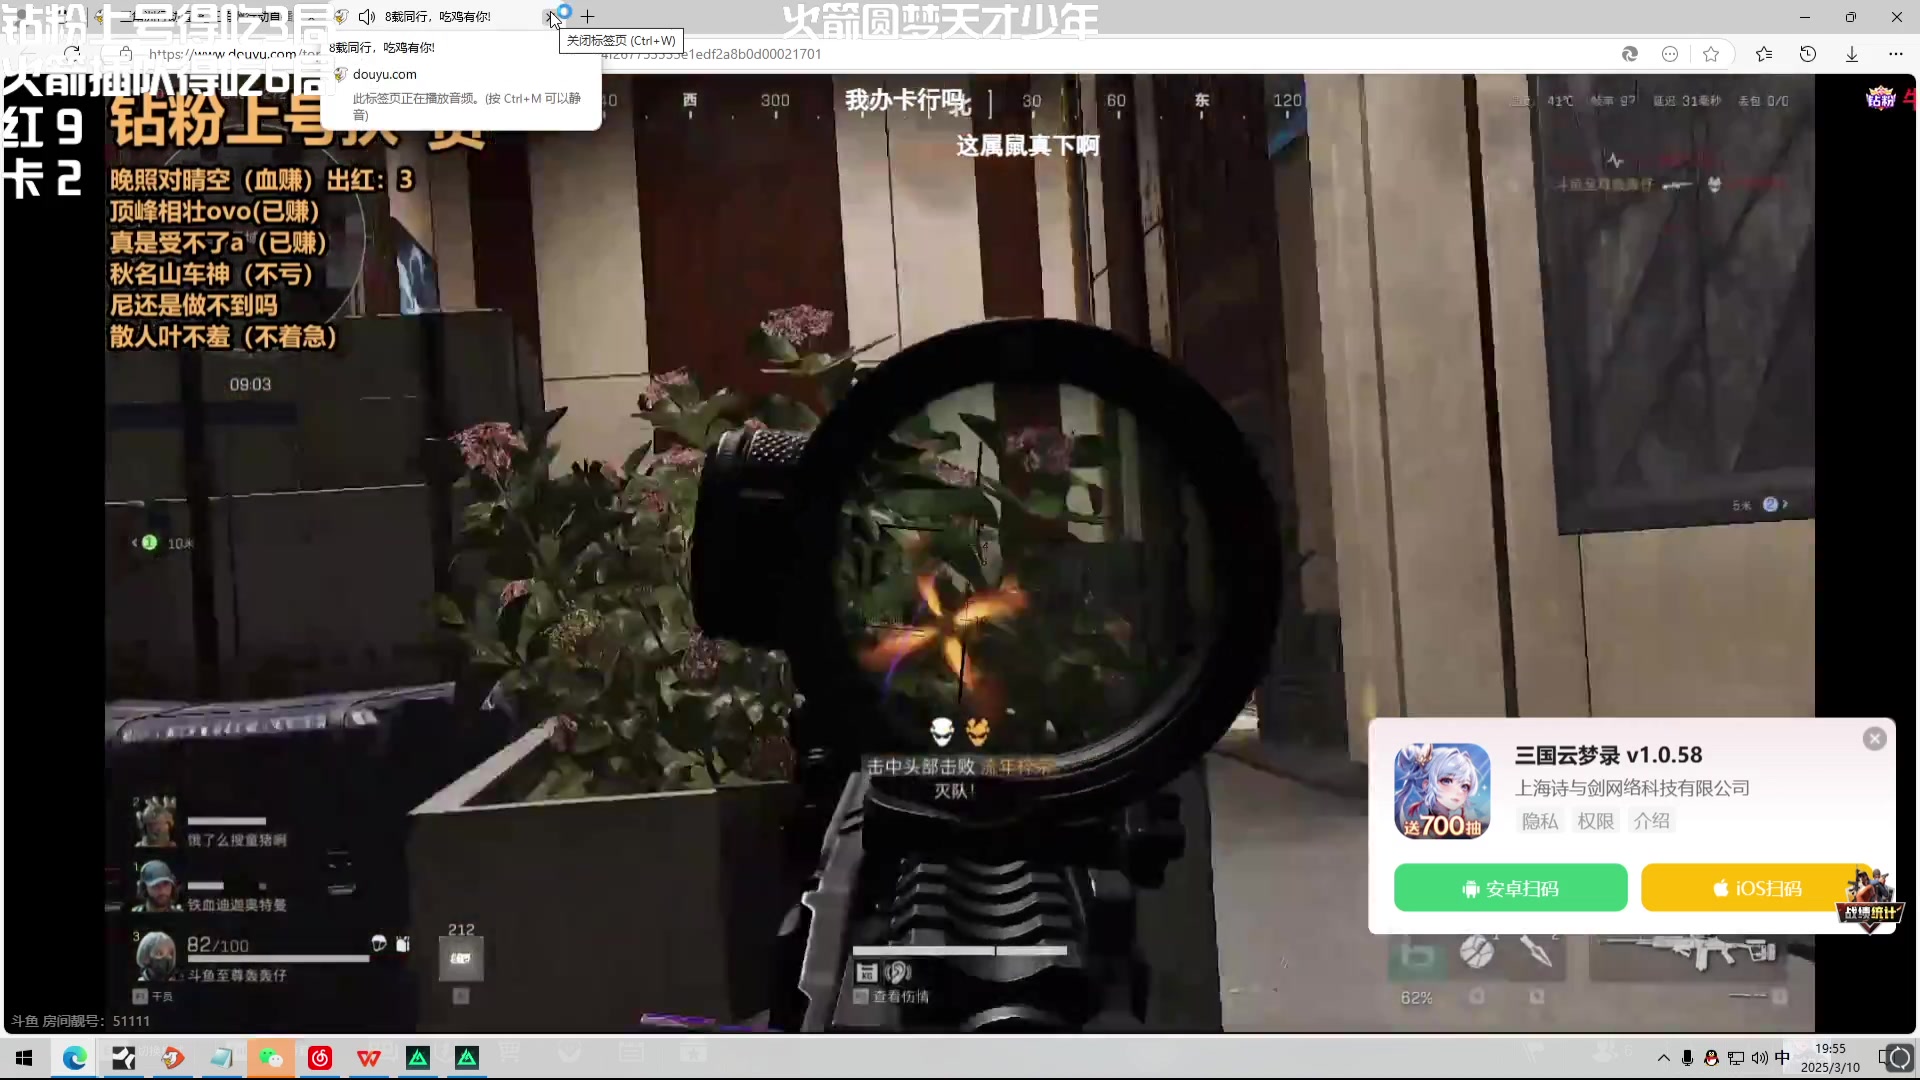Open the browser Settings and more menu
This screenshot has height=1080, width=1920.
click(x=1896, y=54)
